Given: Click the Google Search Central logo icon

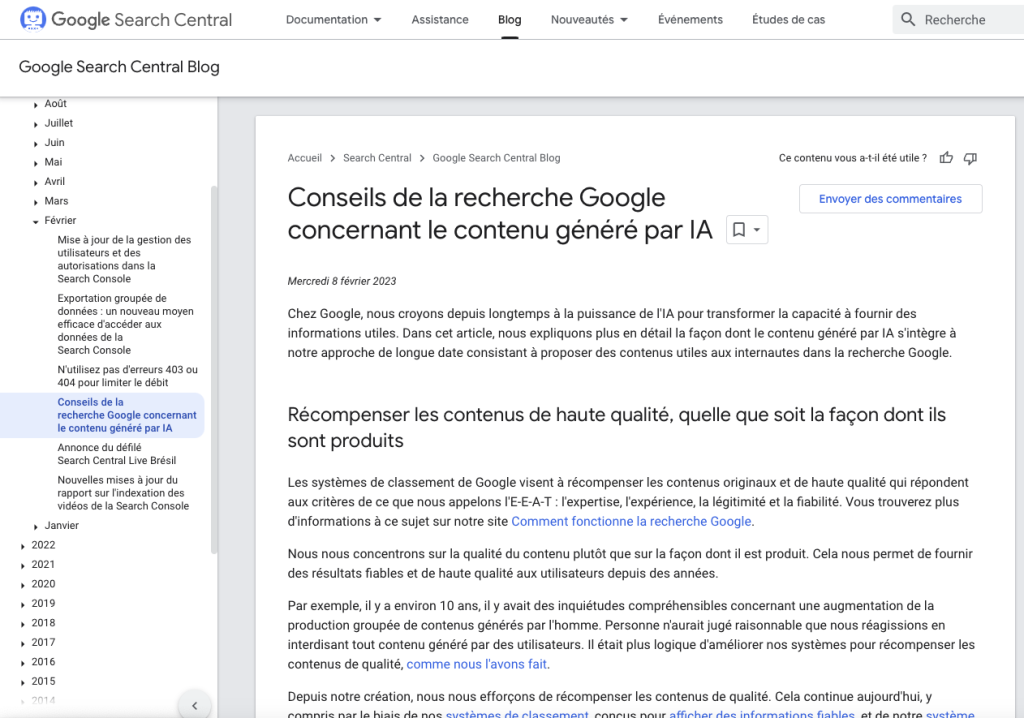Looking at the screenshot, I should pos(33,19).
